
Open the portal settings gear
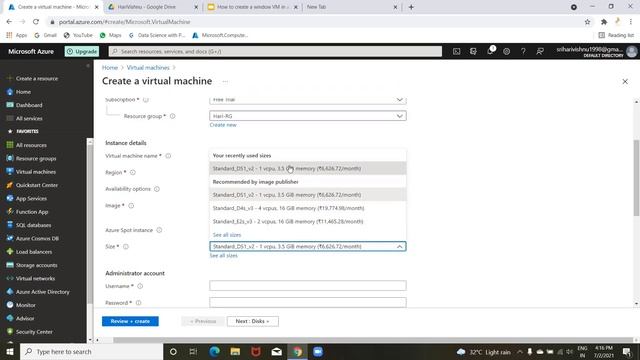pyautogui.click(x=507, y=51)
